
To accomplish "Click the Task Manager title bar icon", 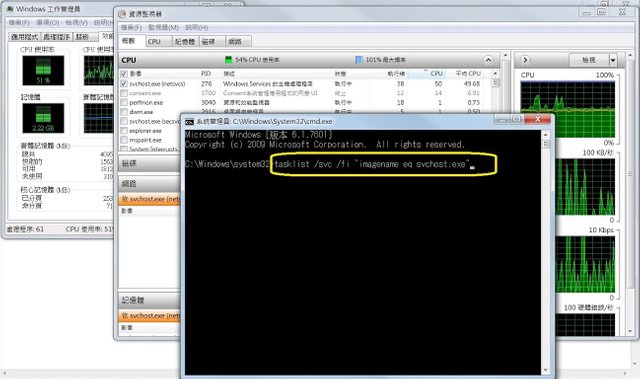I will [10, 9].
